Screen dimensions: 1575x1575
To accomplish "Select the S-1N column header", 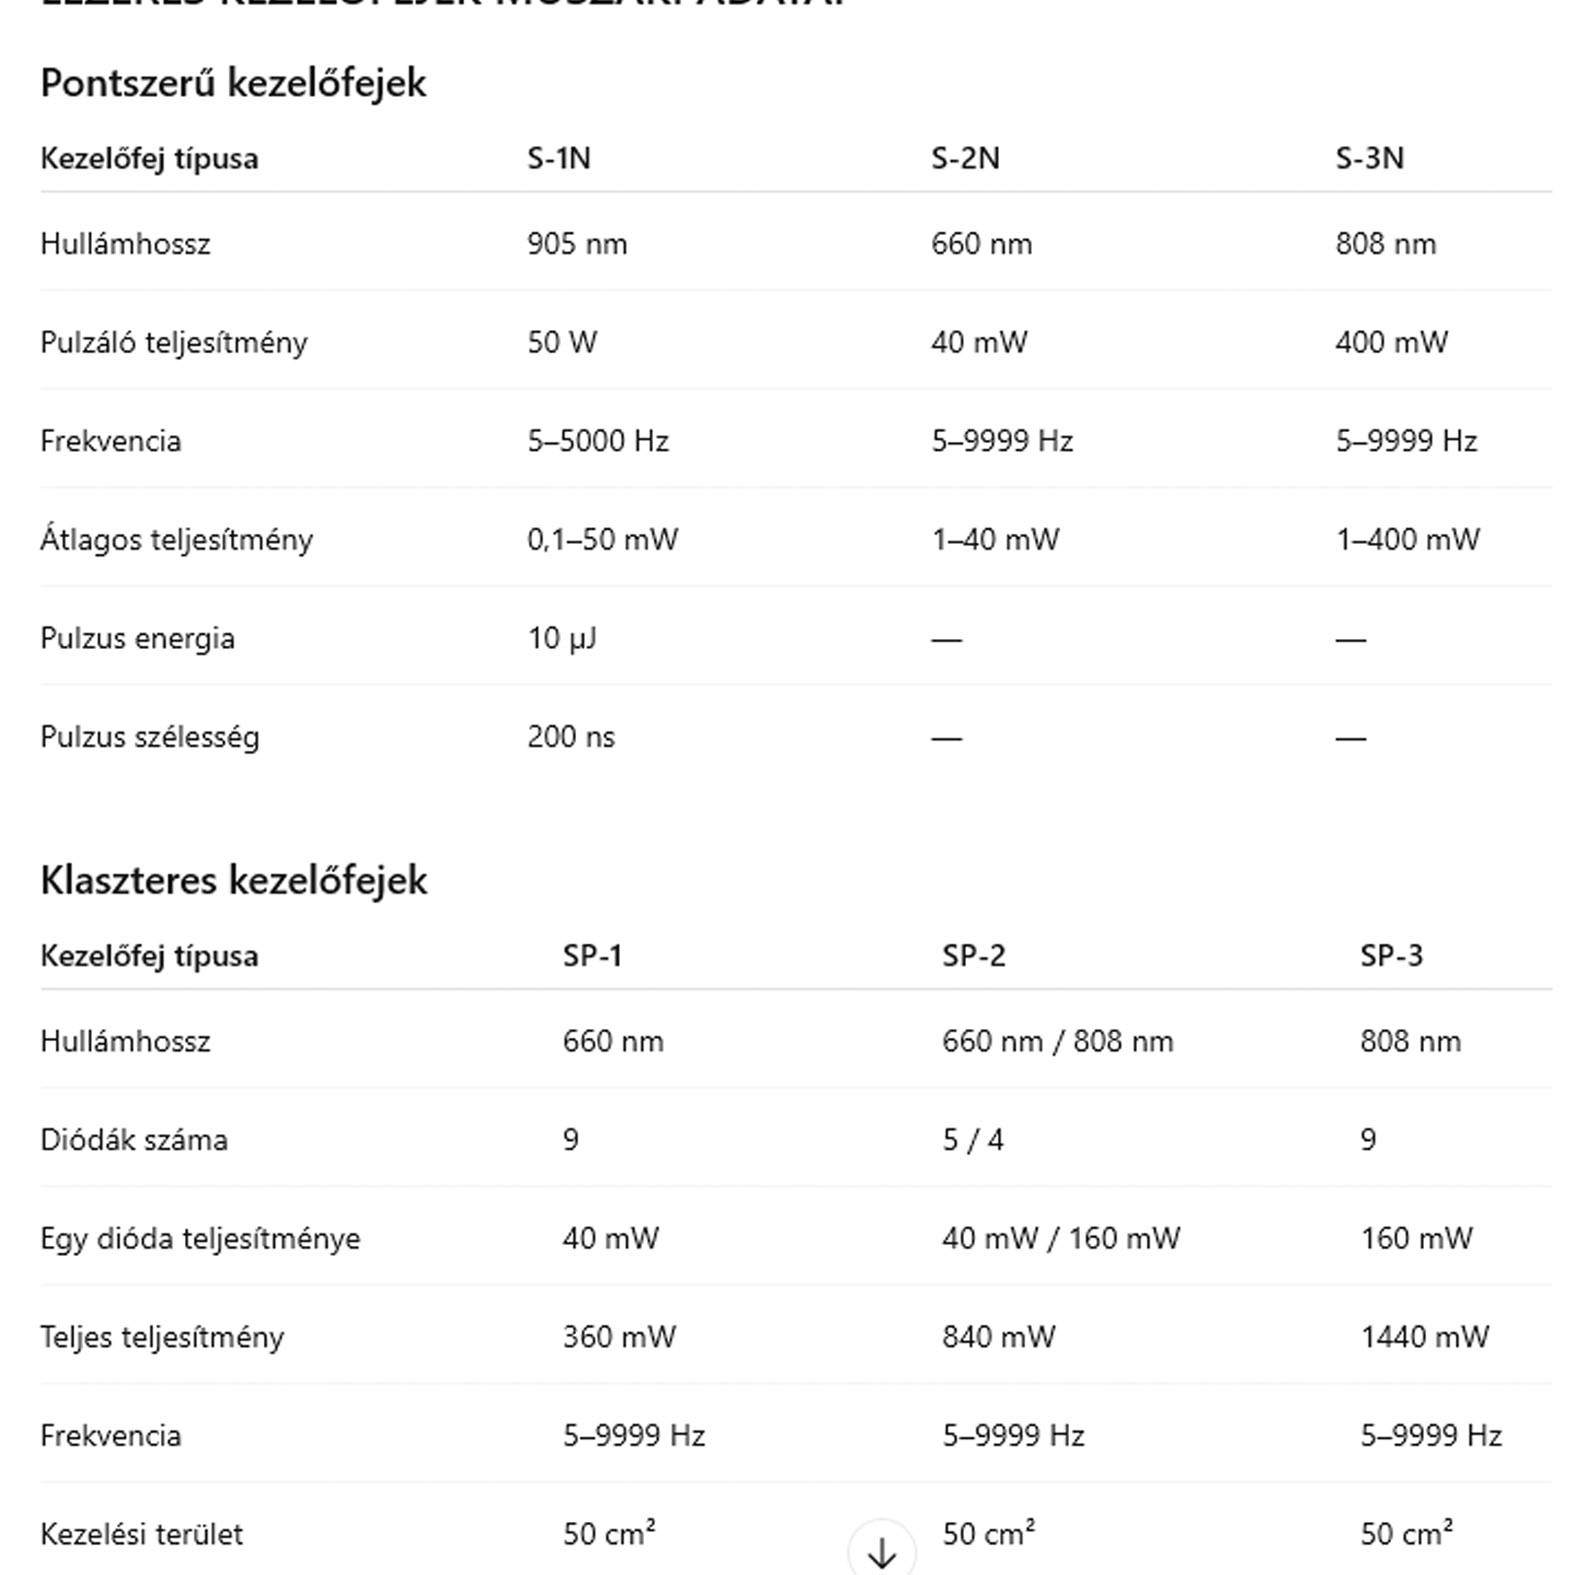I will pyautogui.click(x=559, y=158).
